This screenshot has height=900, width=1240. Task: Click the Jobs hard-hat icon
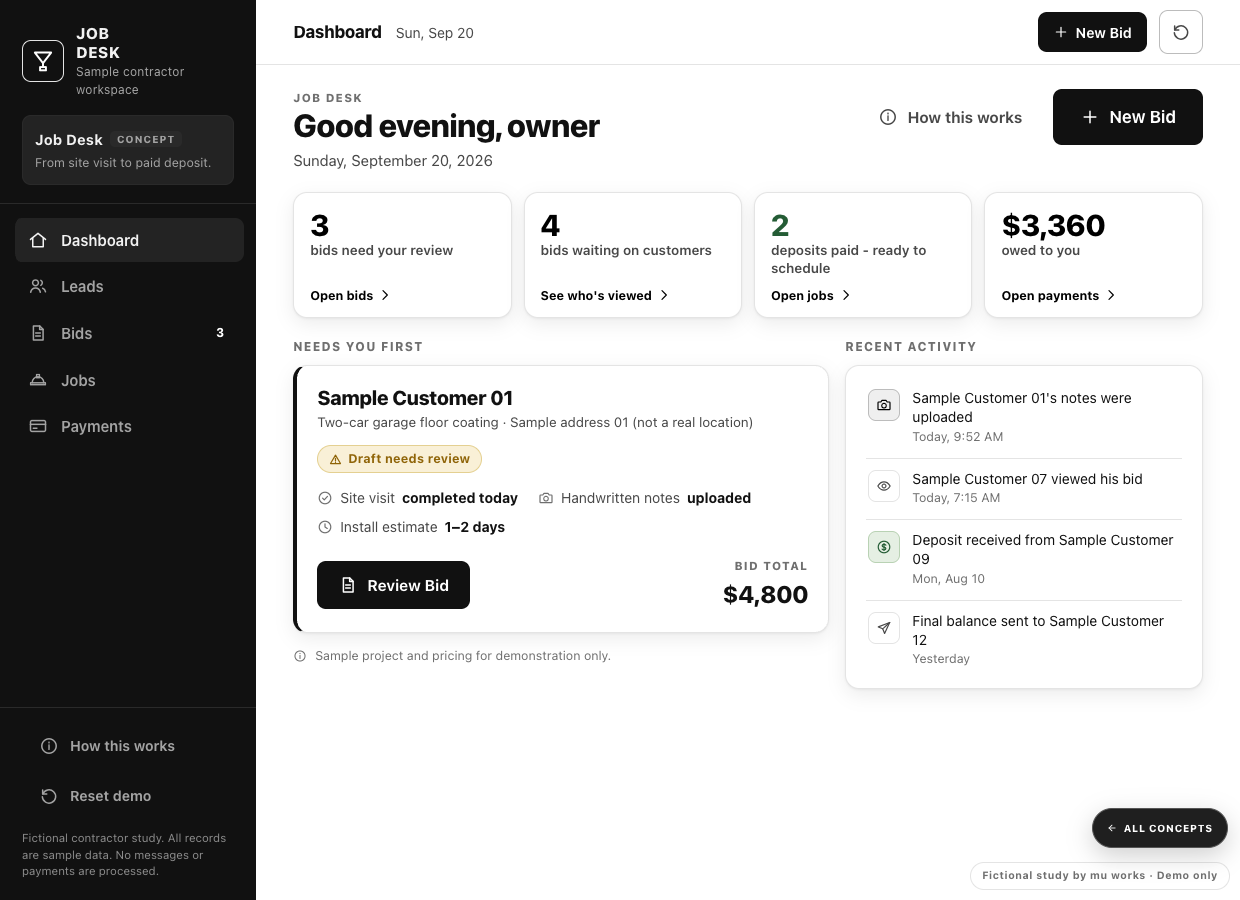point(38,380)
